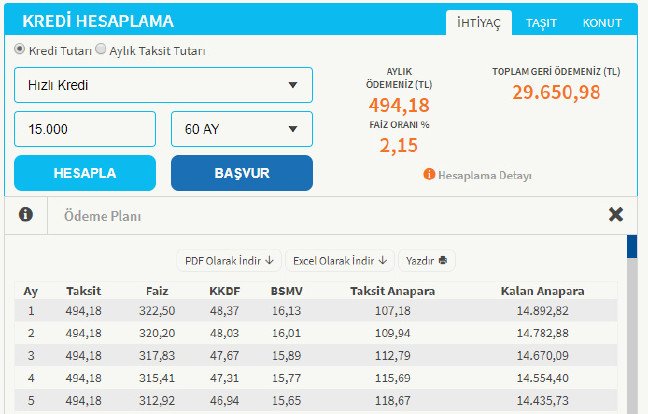Click the payment plan vertical scrollbar
This screenshot has height=414, width=648.
[632, 320]
